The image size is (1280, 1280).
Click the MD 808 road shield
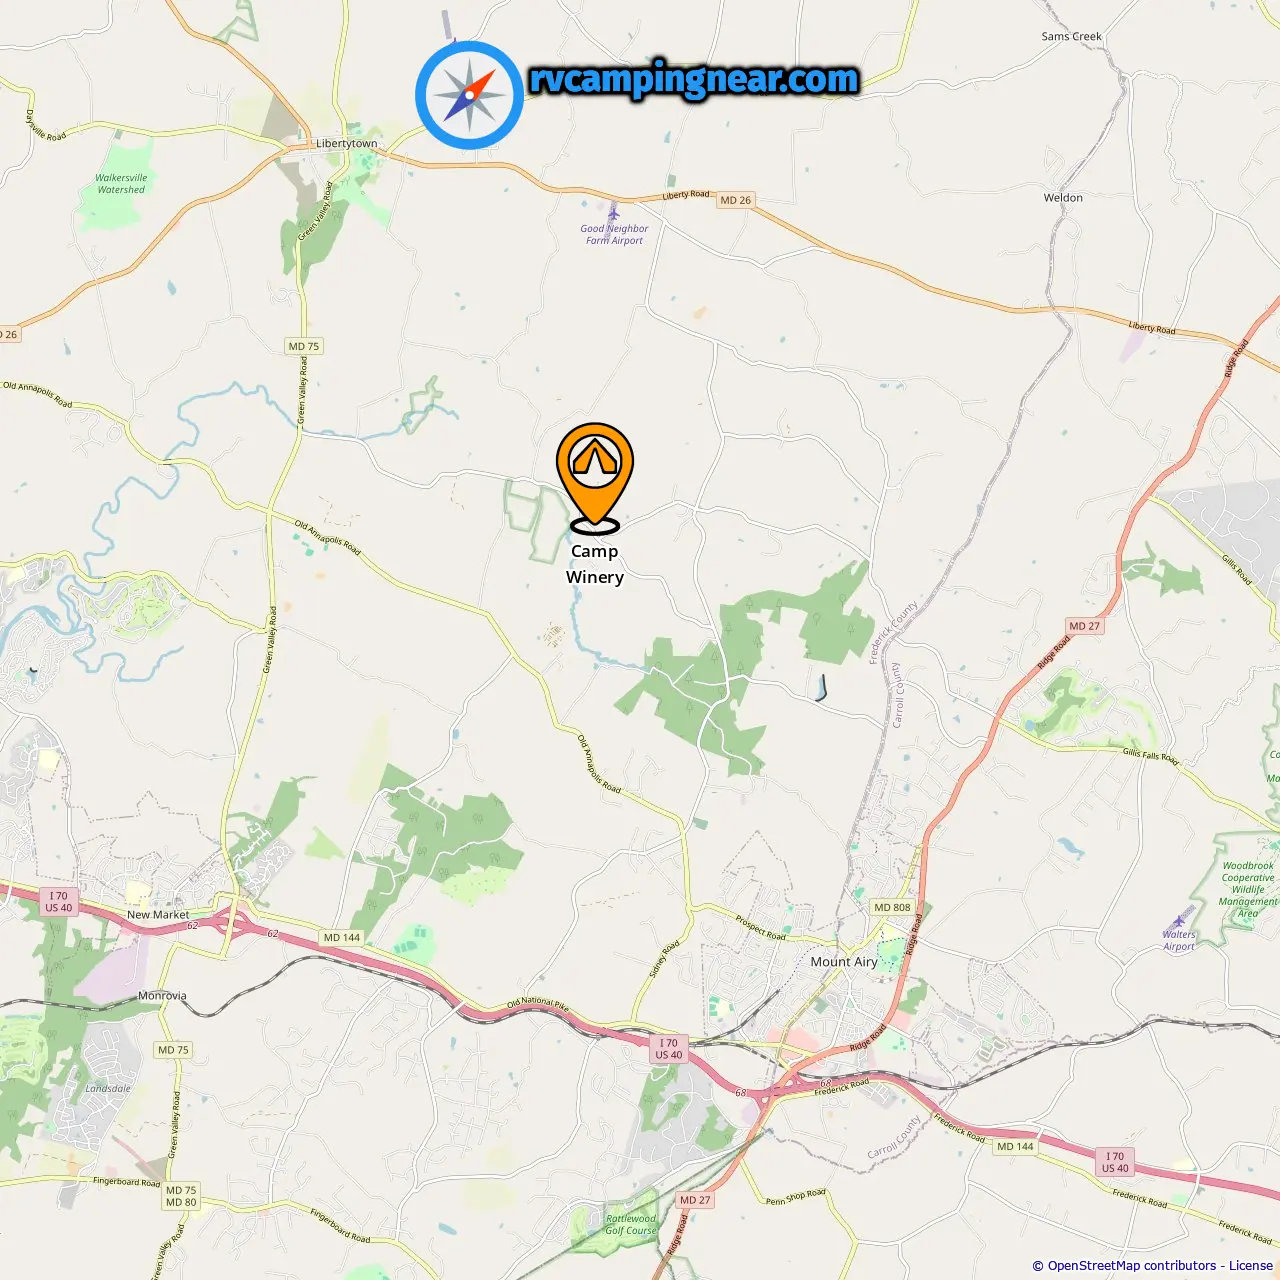(892, 907)
